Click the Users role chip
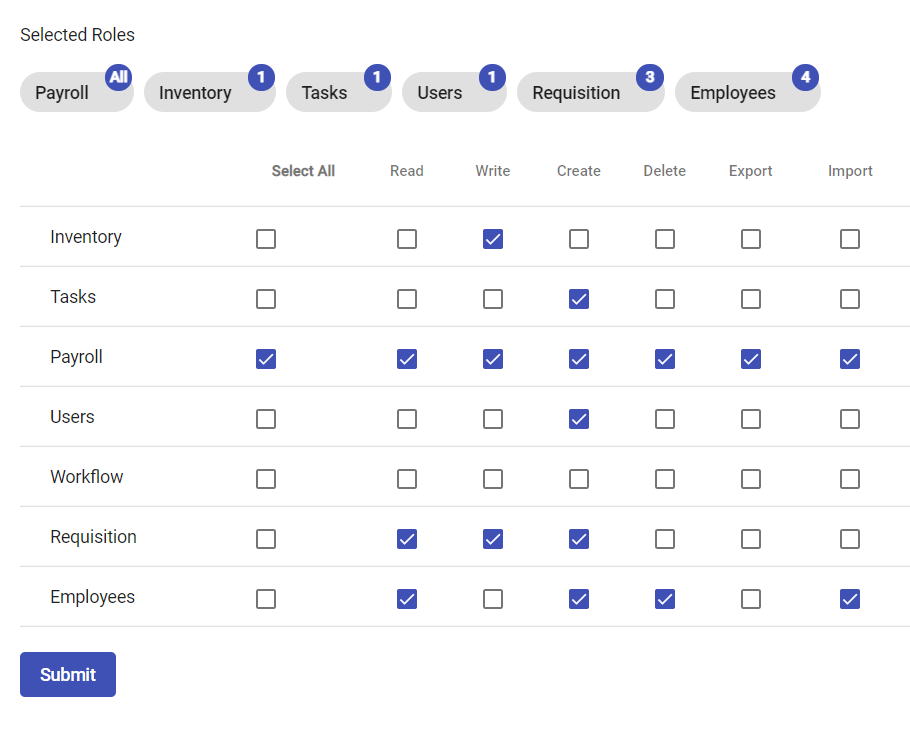910x739 pixels. pyautogui.click(x=440, y=93)
